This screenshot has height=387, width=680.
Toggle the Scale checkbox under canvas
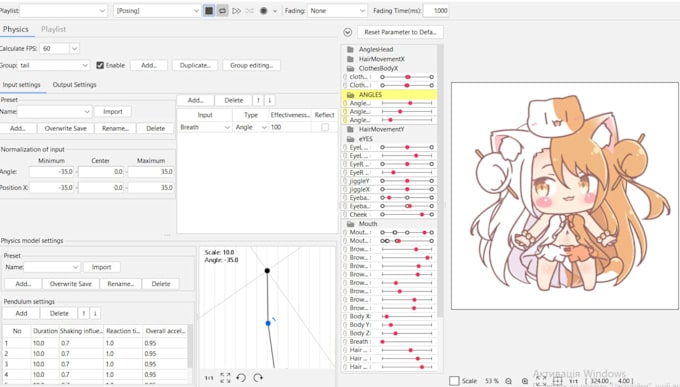pyautogui.click(x=454, y=380)
